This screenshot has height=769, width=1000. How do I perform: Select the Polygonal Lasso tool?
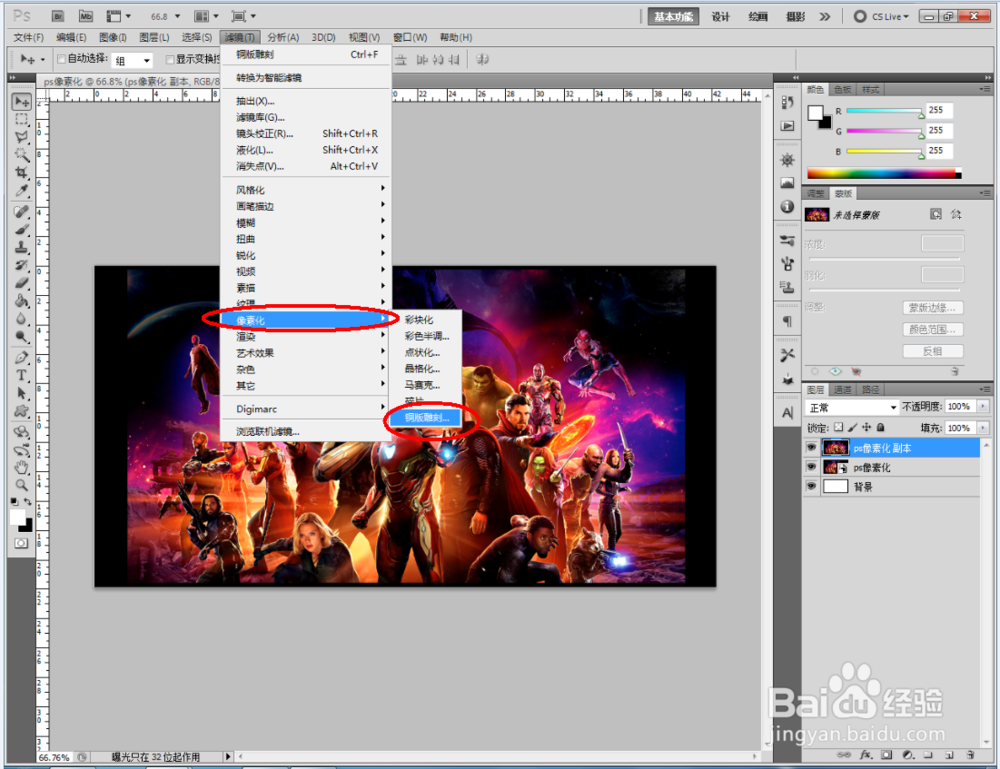click(22, 137)
